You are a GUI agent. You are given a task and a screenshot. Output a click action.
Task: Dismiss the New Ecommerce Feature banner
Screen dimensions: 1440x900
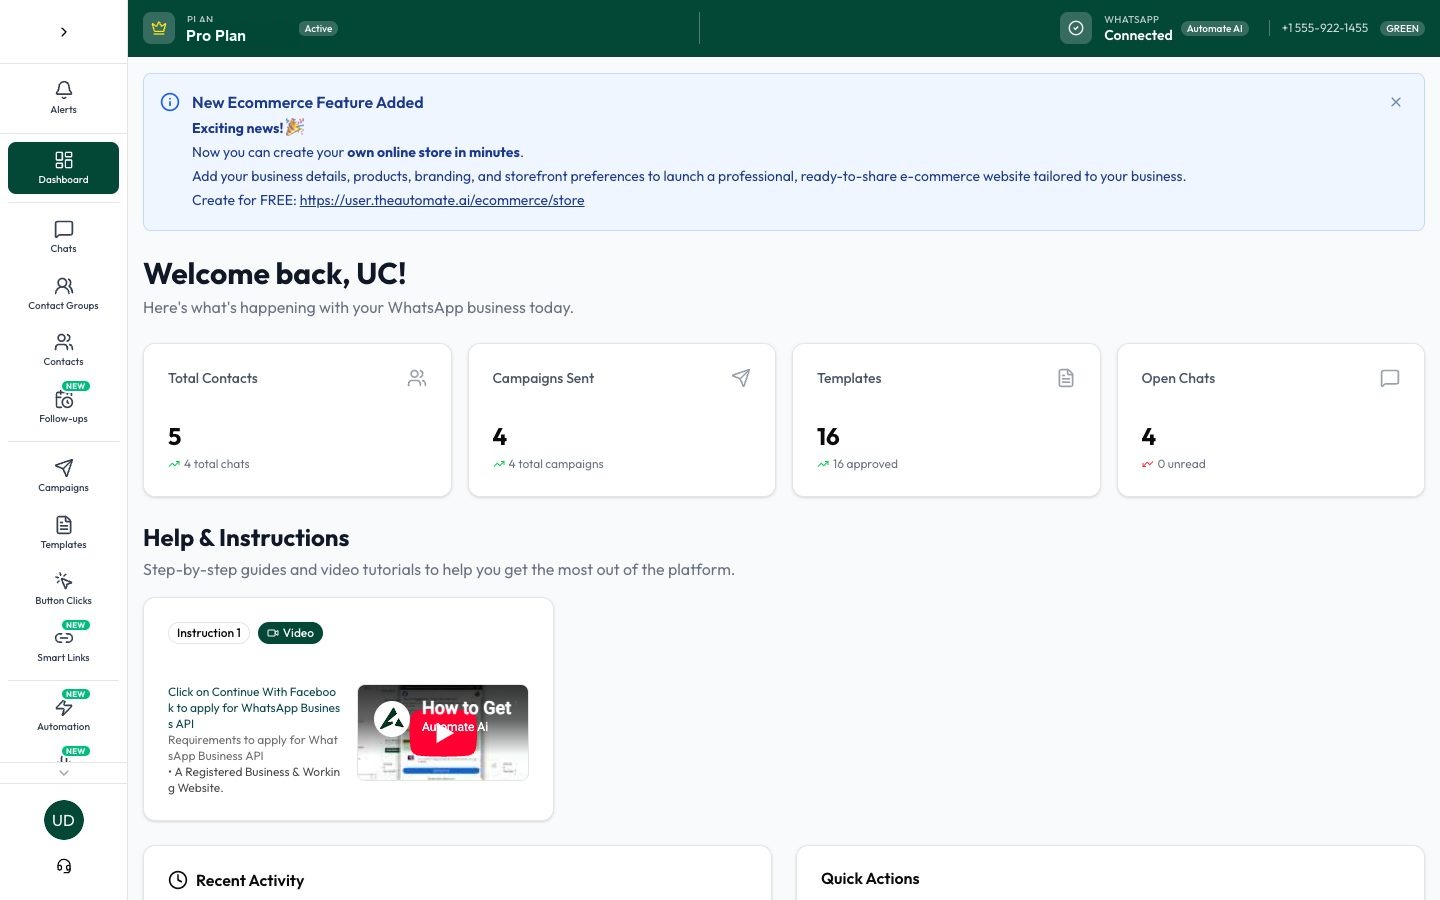(x=1396, y=102)
